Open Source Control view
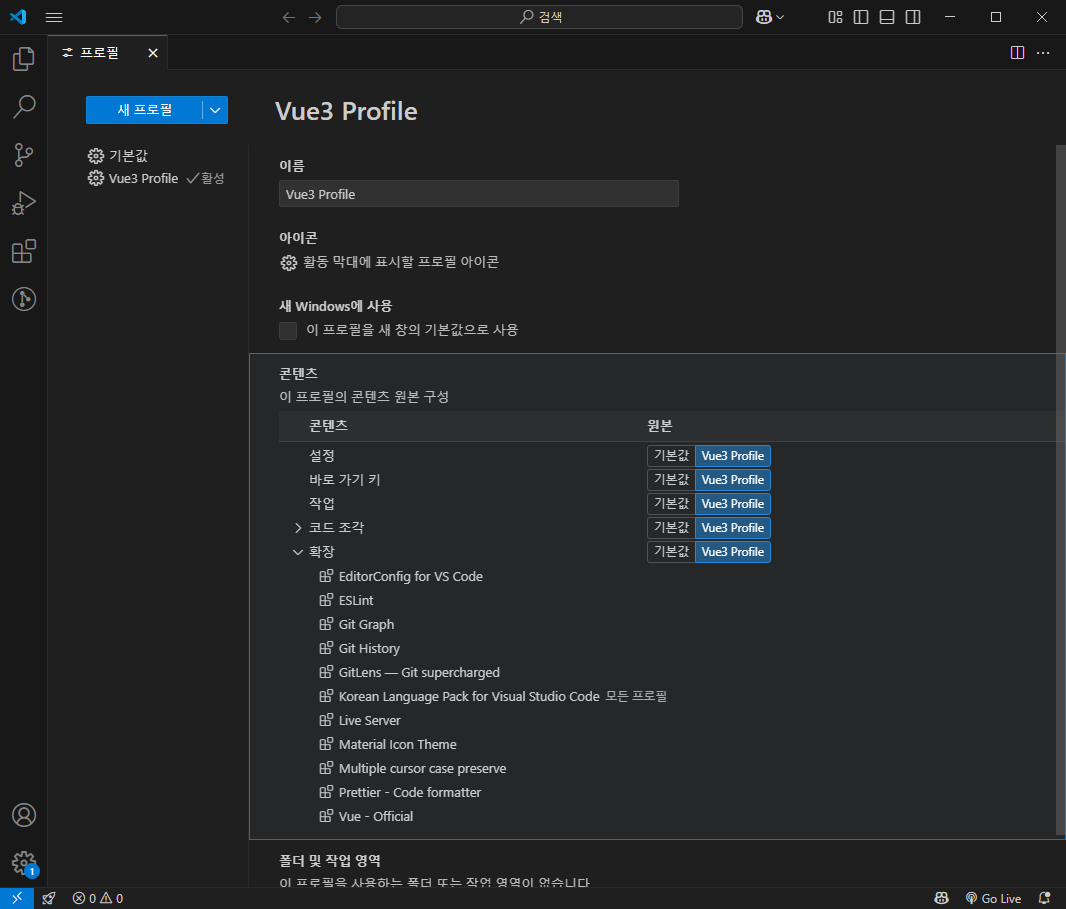1066x909 pixels. click(24, 155)
